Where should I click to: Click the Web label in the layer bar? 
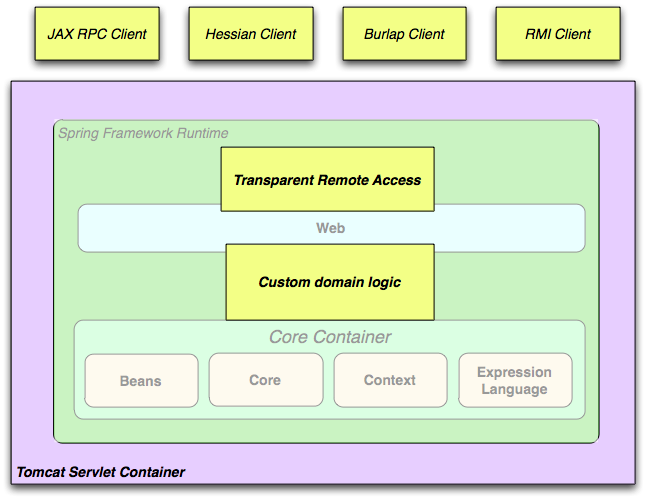[331, 228]
